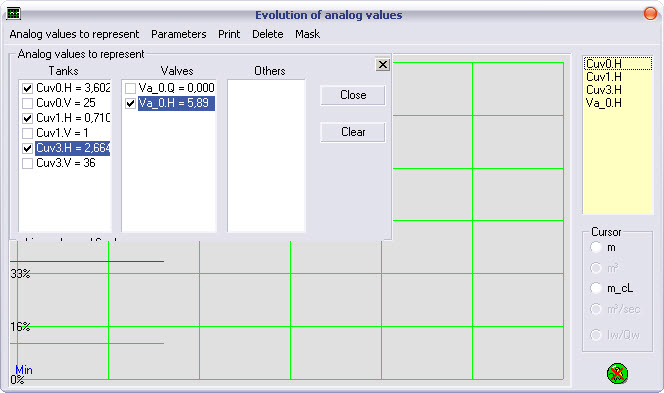This screenshot has height=393, width=664.
Task: Check the Cuv3.V tank checkbox
Action: [x=28, y=163]
